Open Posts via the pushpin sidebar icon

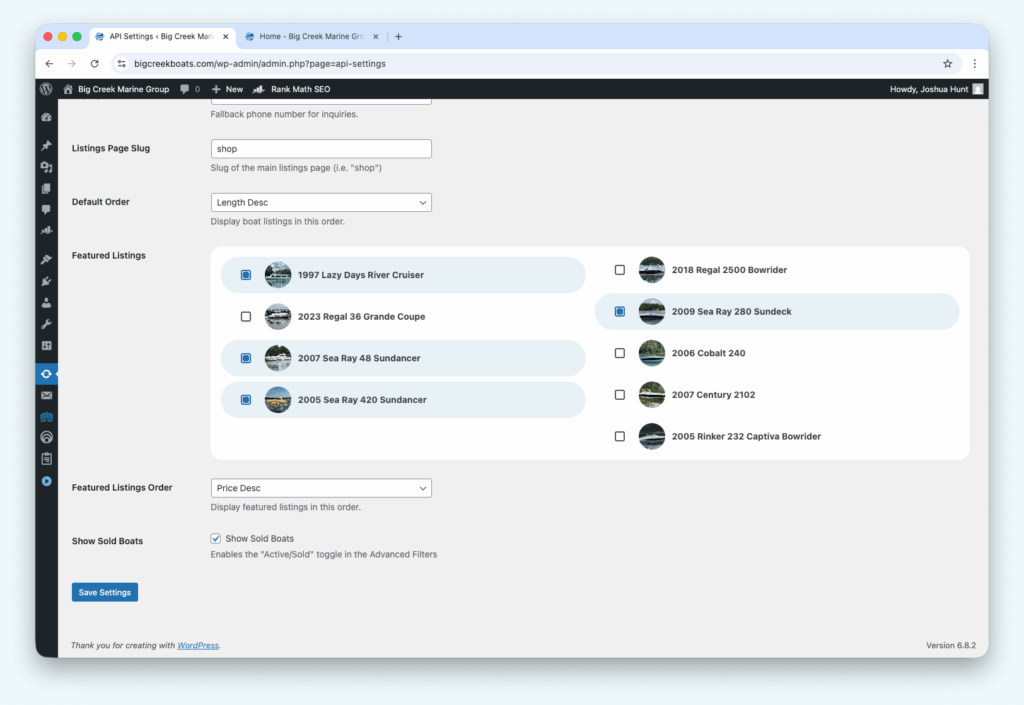tap(46, 146)
